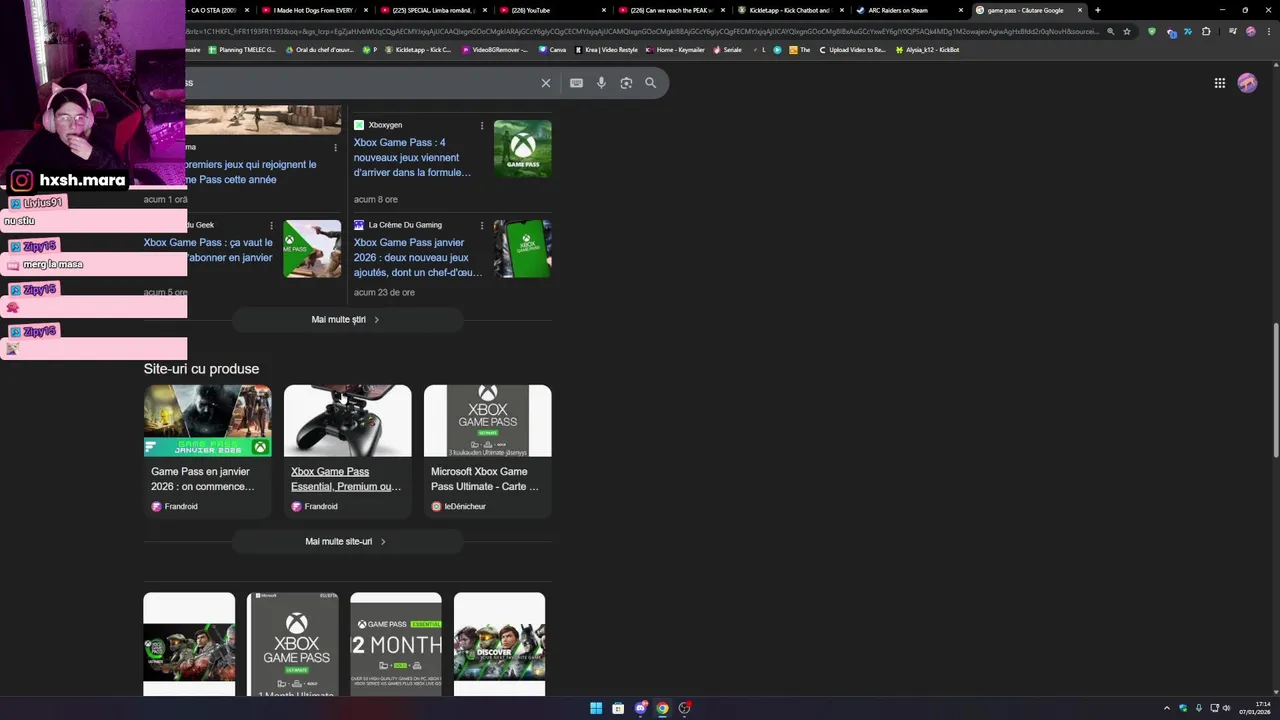1280x720 pixels.
Task: Open the on-screen keyboard input tool
Action: pos(576,83)
